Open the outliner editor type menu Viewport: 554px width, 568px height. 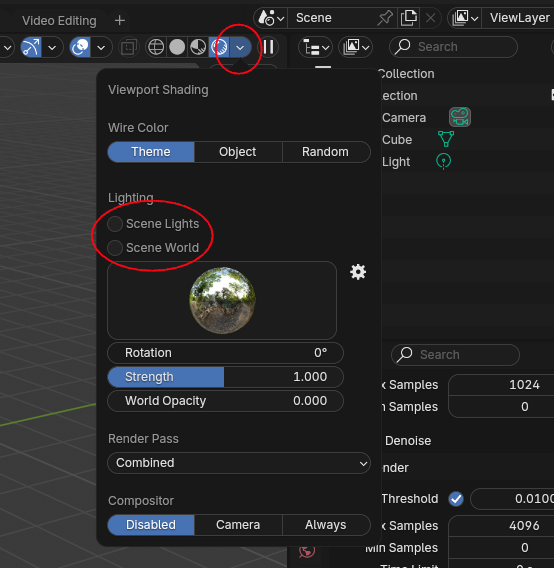(315, 47)
